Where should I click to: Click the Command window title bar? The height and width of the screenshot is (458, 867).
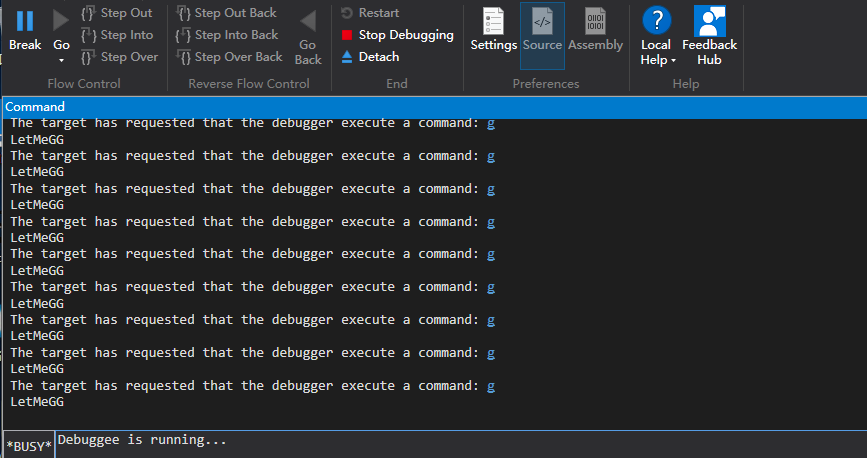coord(435,107)
